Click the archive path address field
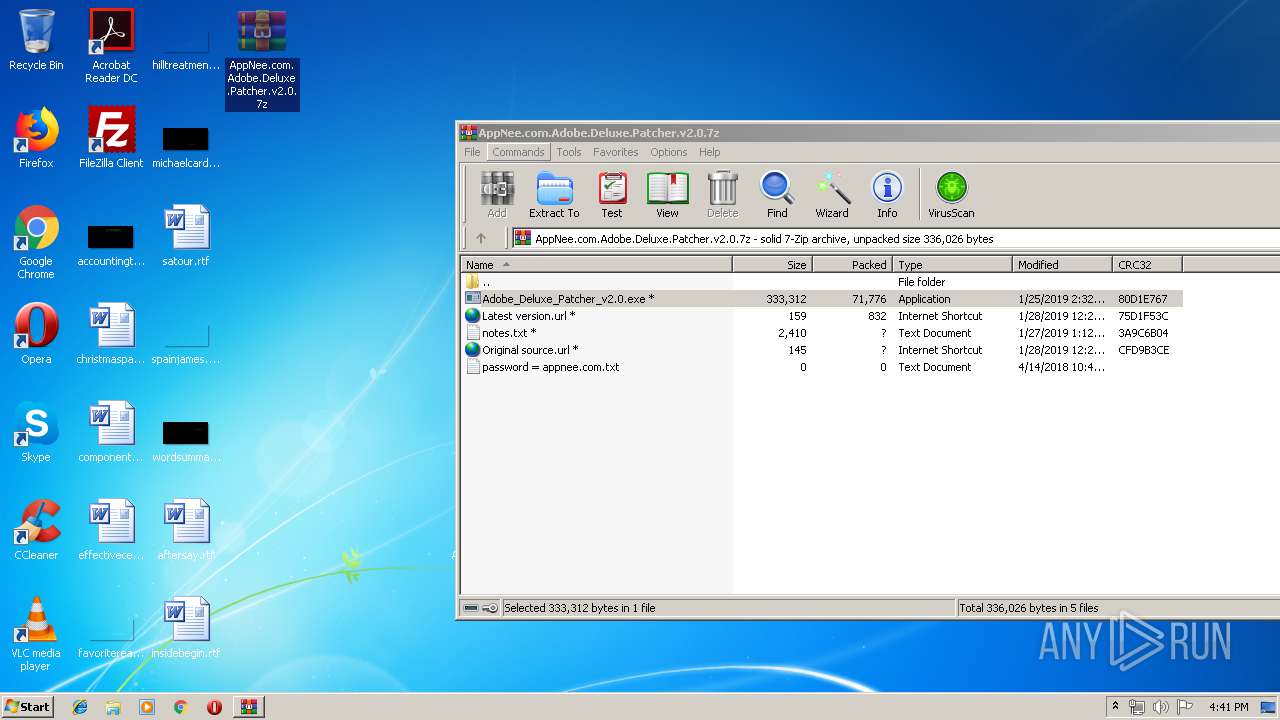The height and width of the screenshot is (720, 1280). (895, 238)
